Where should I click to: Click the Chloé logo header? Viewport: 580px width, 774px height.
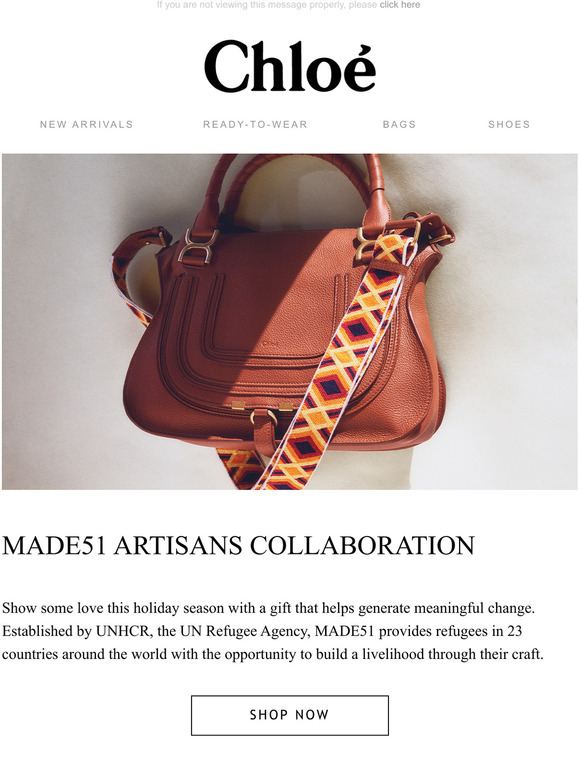(x=290, y=66)
